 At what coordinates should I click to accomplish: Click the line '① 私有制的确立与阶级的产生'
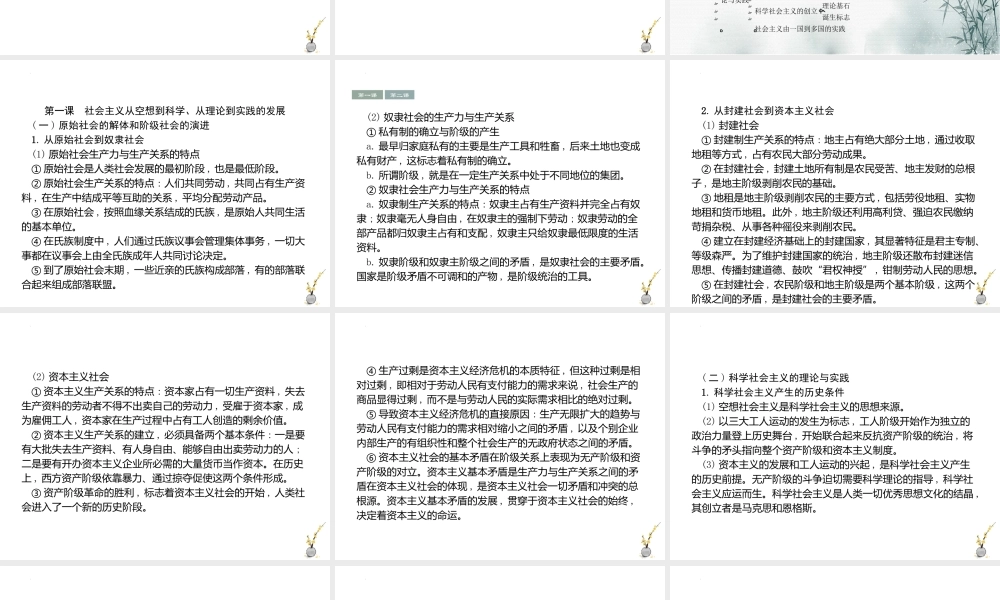(x=432, y=132)
